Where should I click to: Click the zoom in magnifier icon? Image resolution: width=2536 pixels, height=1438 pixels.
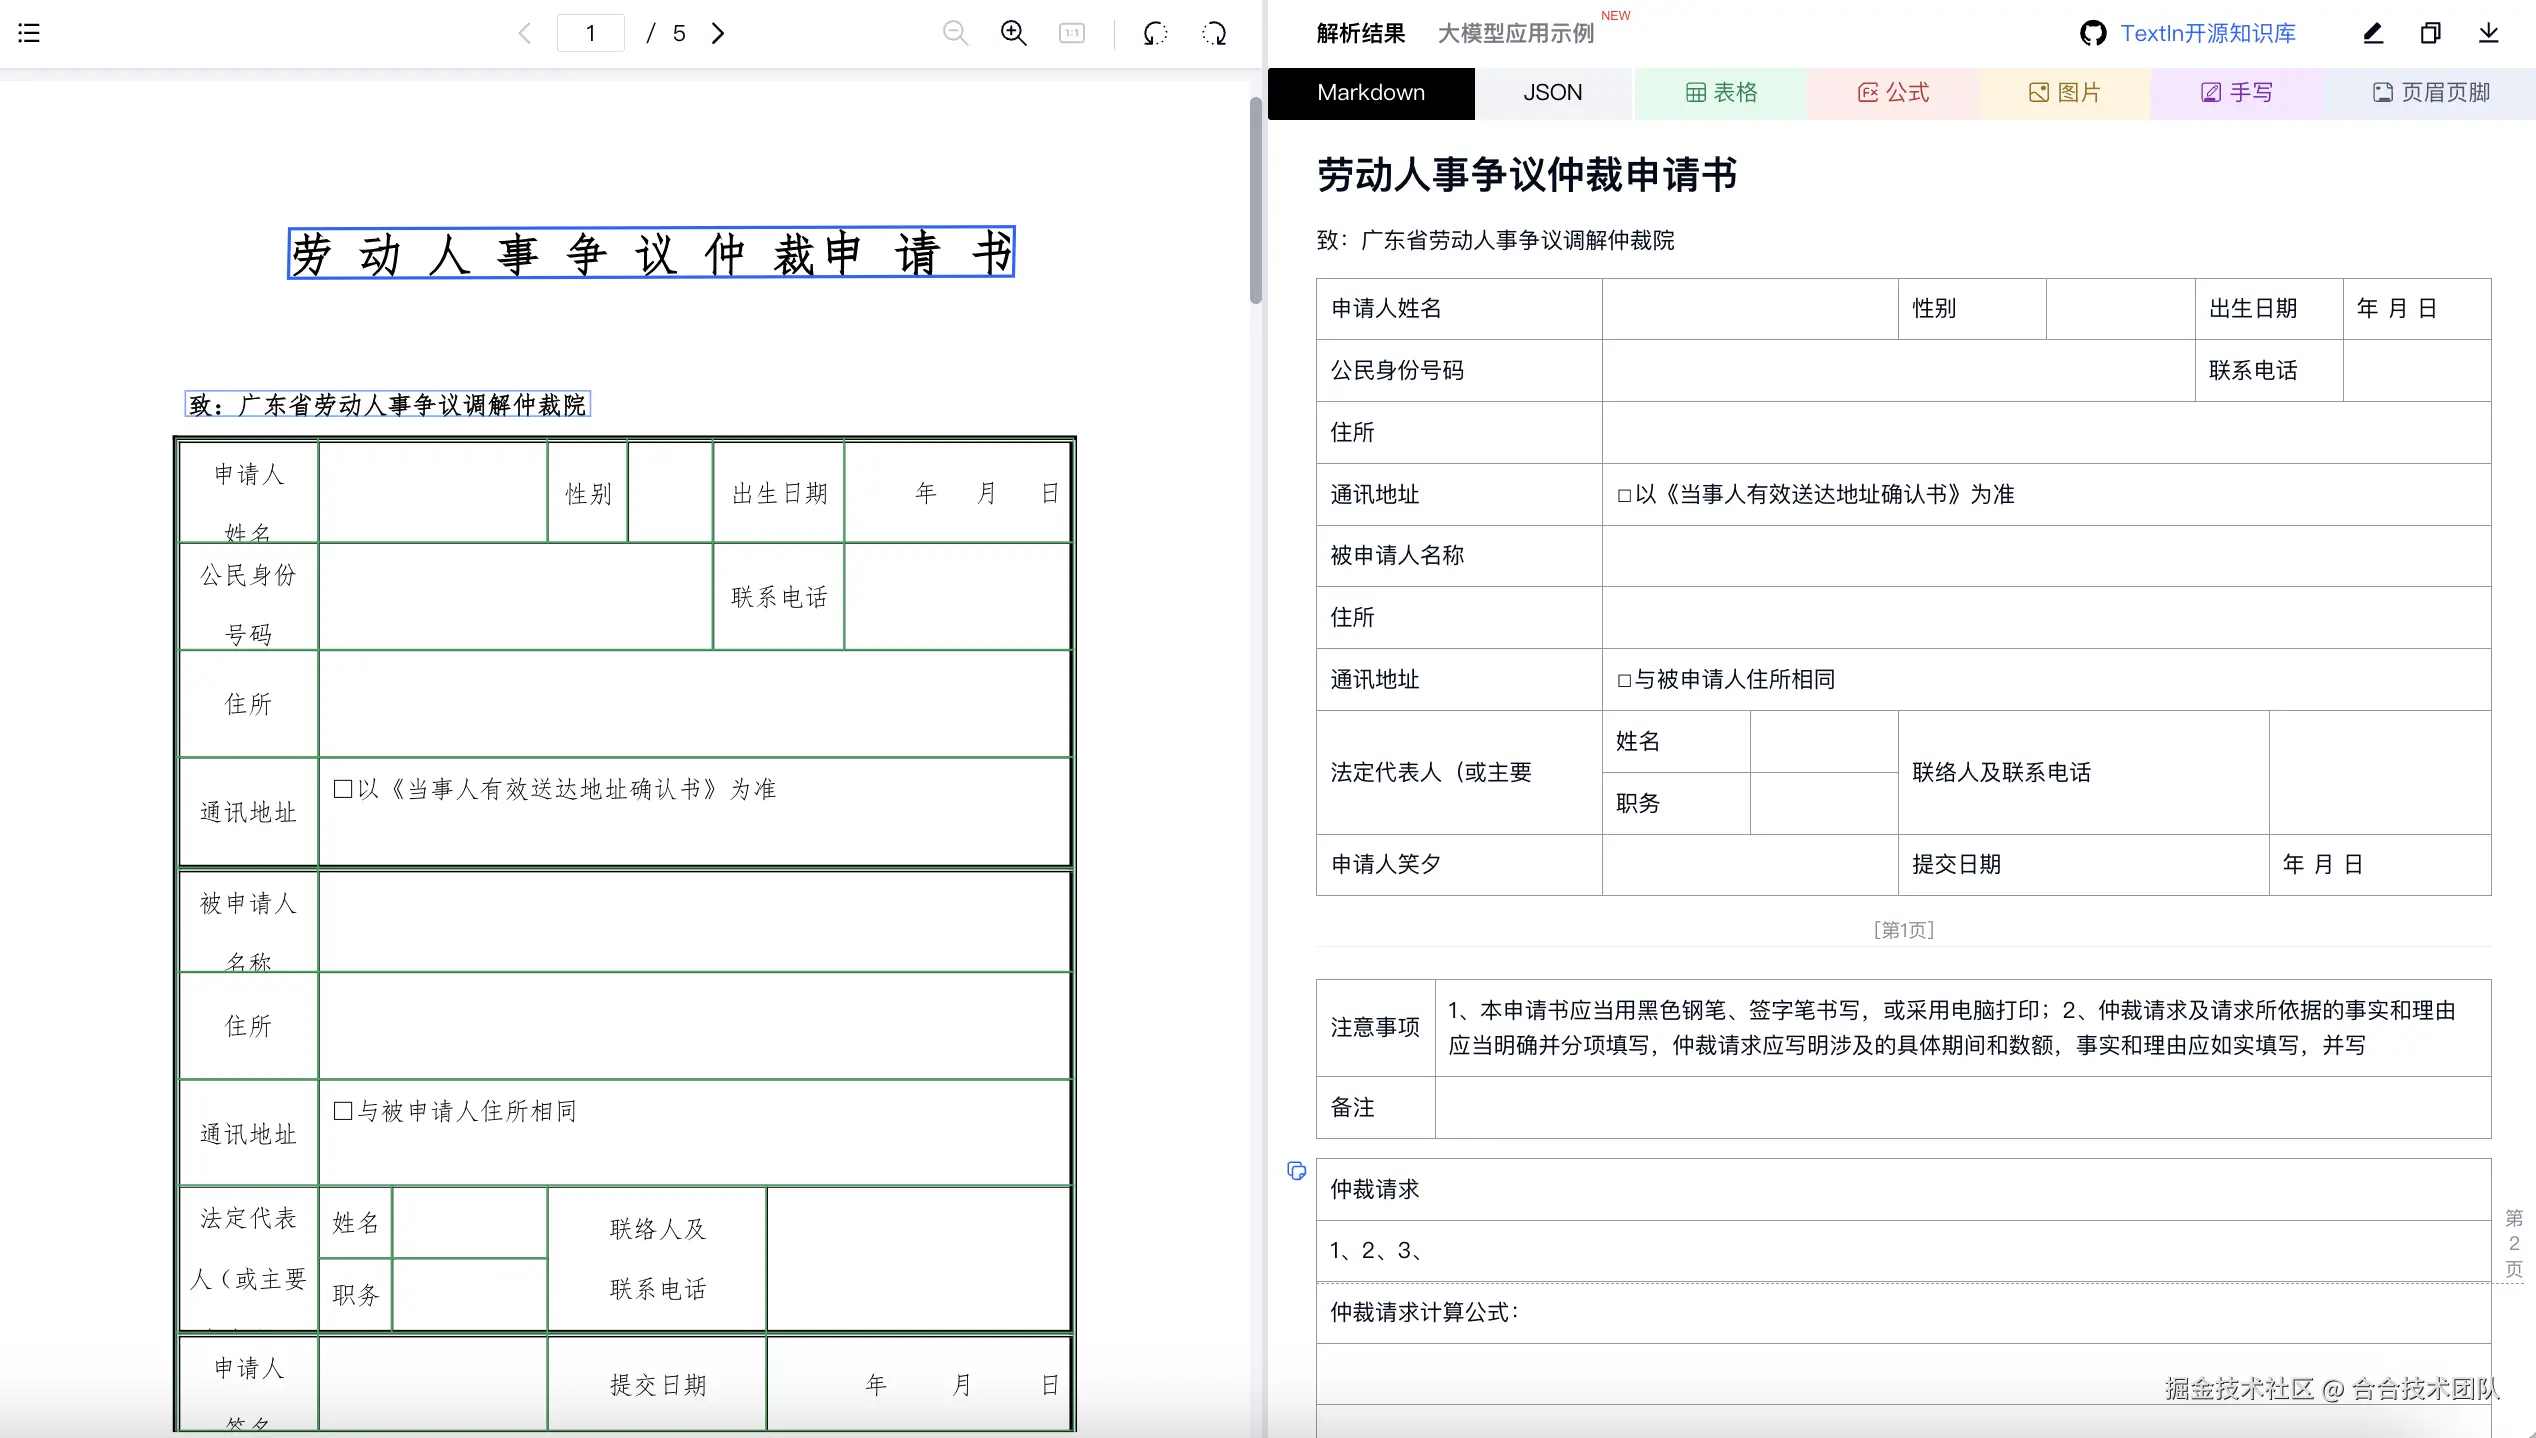(1013, 33)
